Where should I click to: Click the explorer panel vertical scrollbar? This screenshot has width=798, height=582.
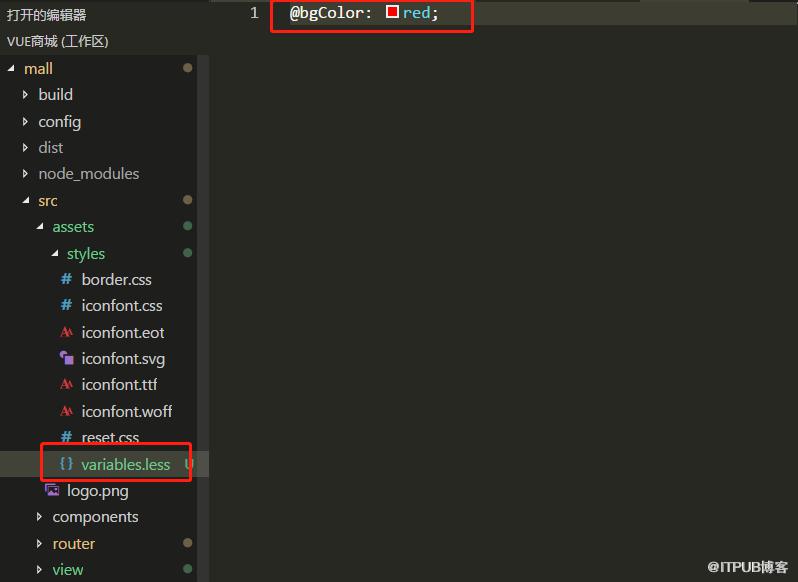coord(203,318)
